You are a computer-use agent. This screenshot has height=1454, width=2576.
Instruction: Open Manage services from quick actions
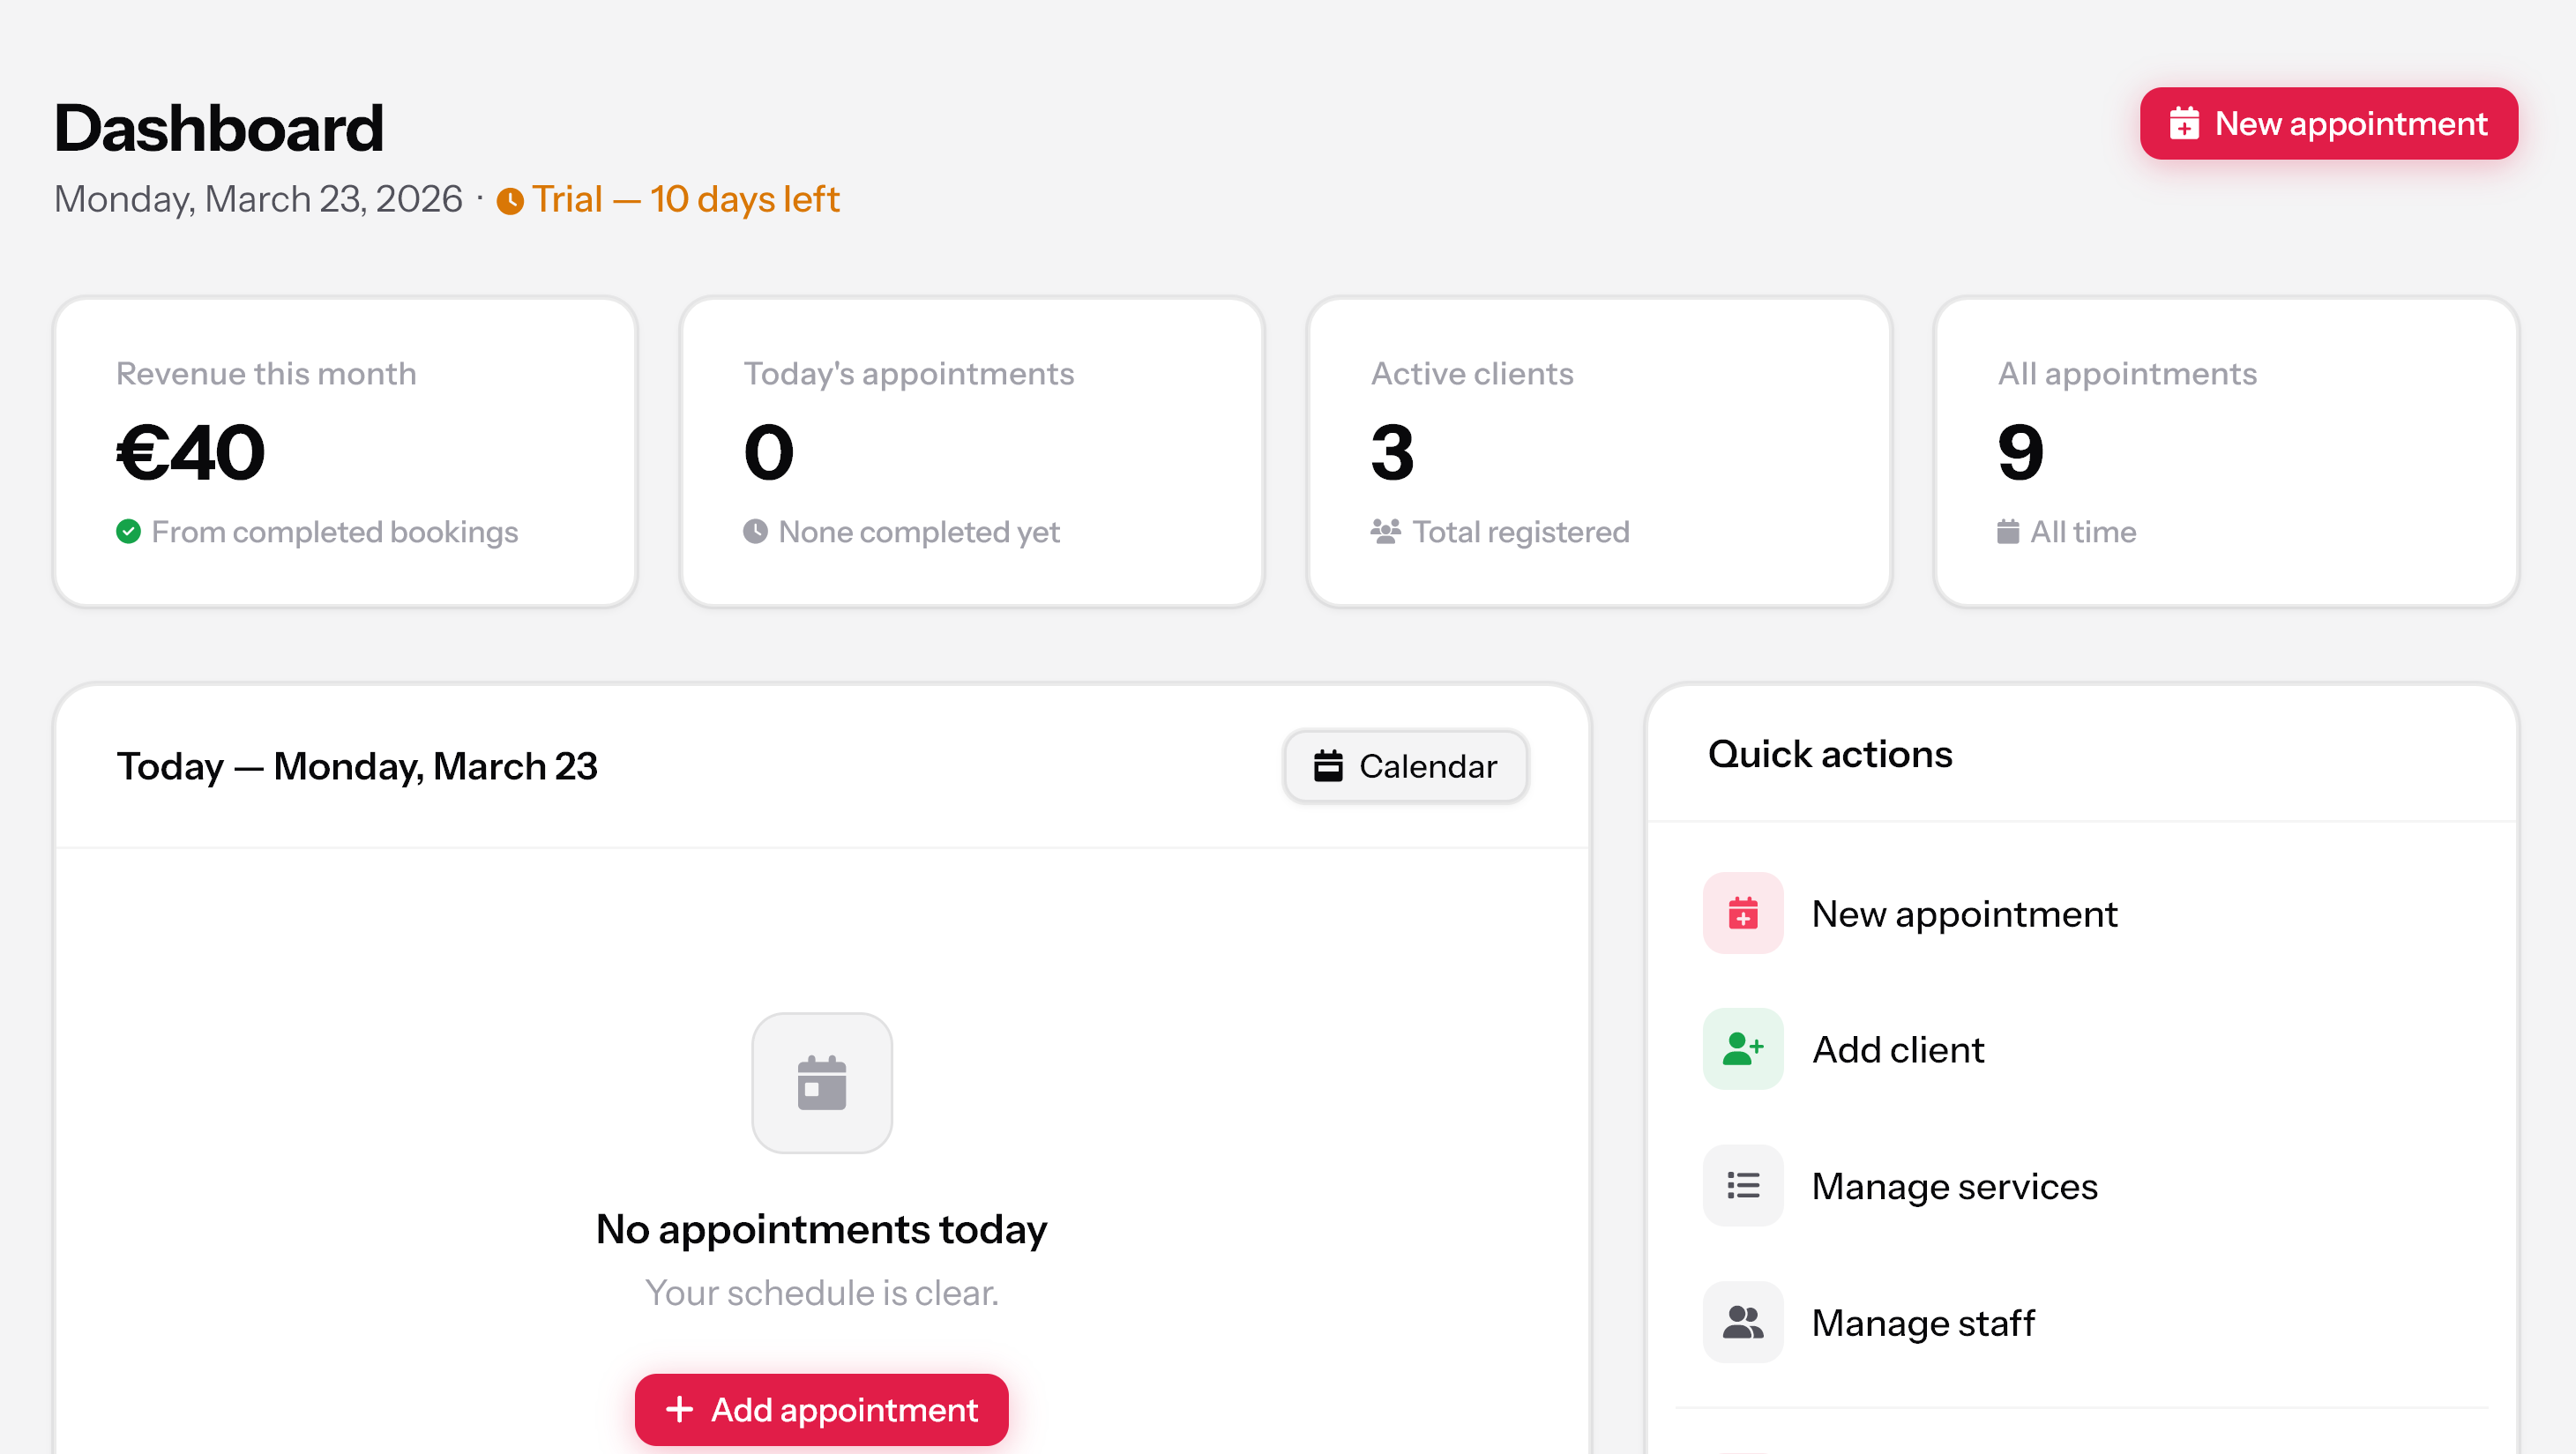point(1954,1185)
